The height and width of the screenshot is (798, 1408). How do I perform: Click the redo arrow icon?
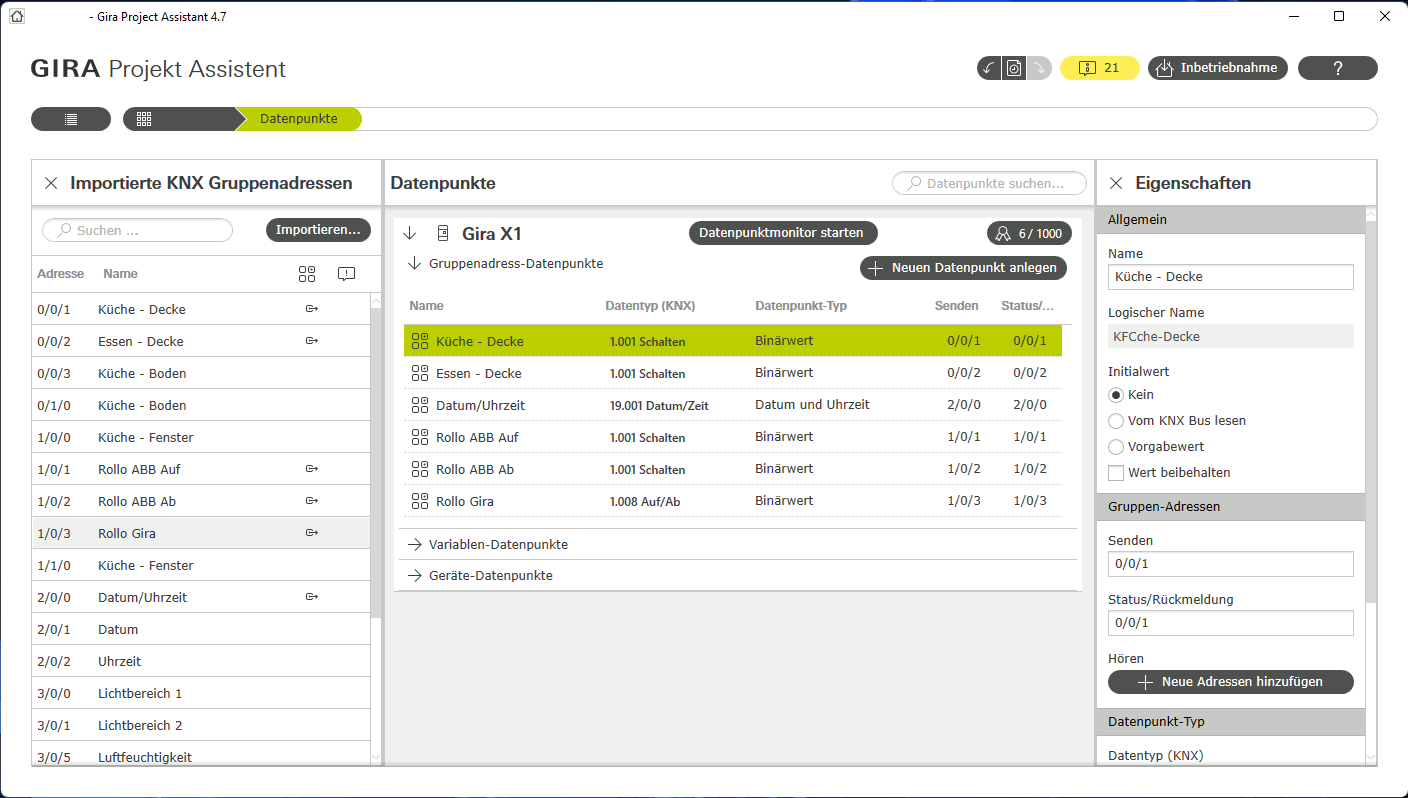1039,68
